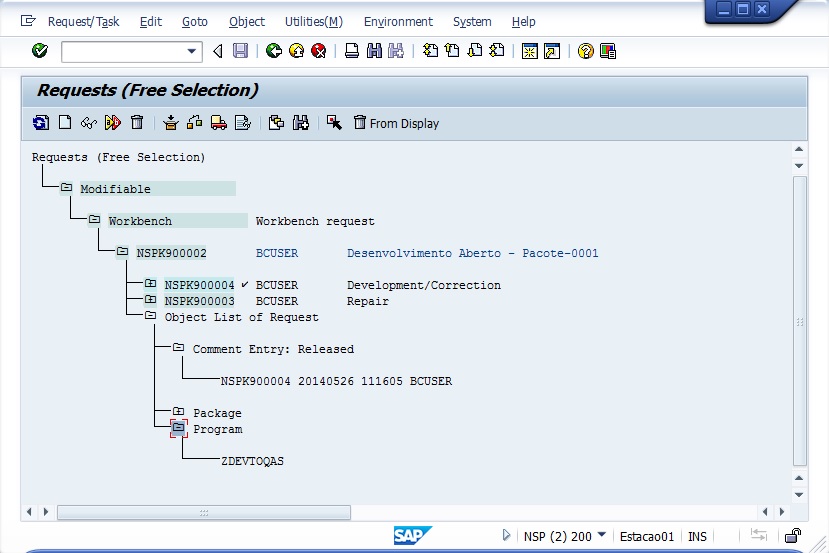Click the Create new request icon

pyautogui.click(x=65, y=123)
